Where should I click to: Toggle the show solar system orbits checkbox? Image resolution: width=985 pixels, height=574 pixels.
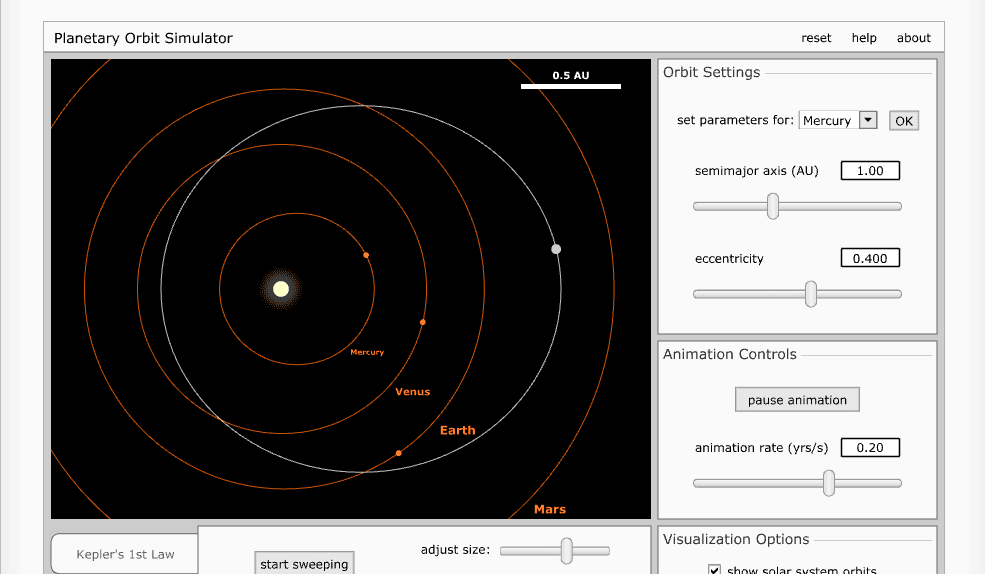[714, 569]
